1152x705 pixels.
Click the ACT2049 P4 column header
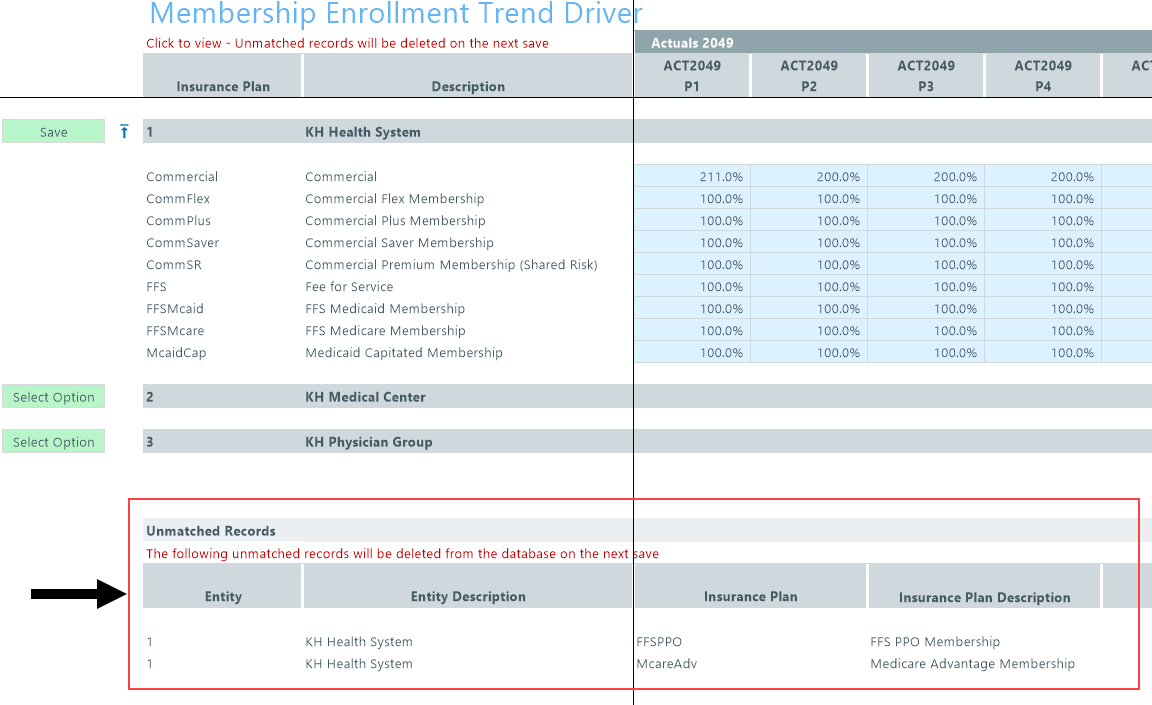click(1043, 76)
